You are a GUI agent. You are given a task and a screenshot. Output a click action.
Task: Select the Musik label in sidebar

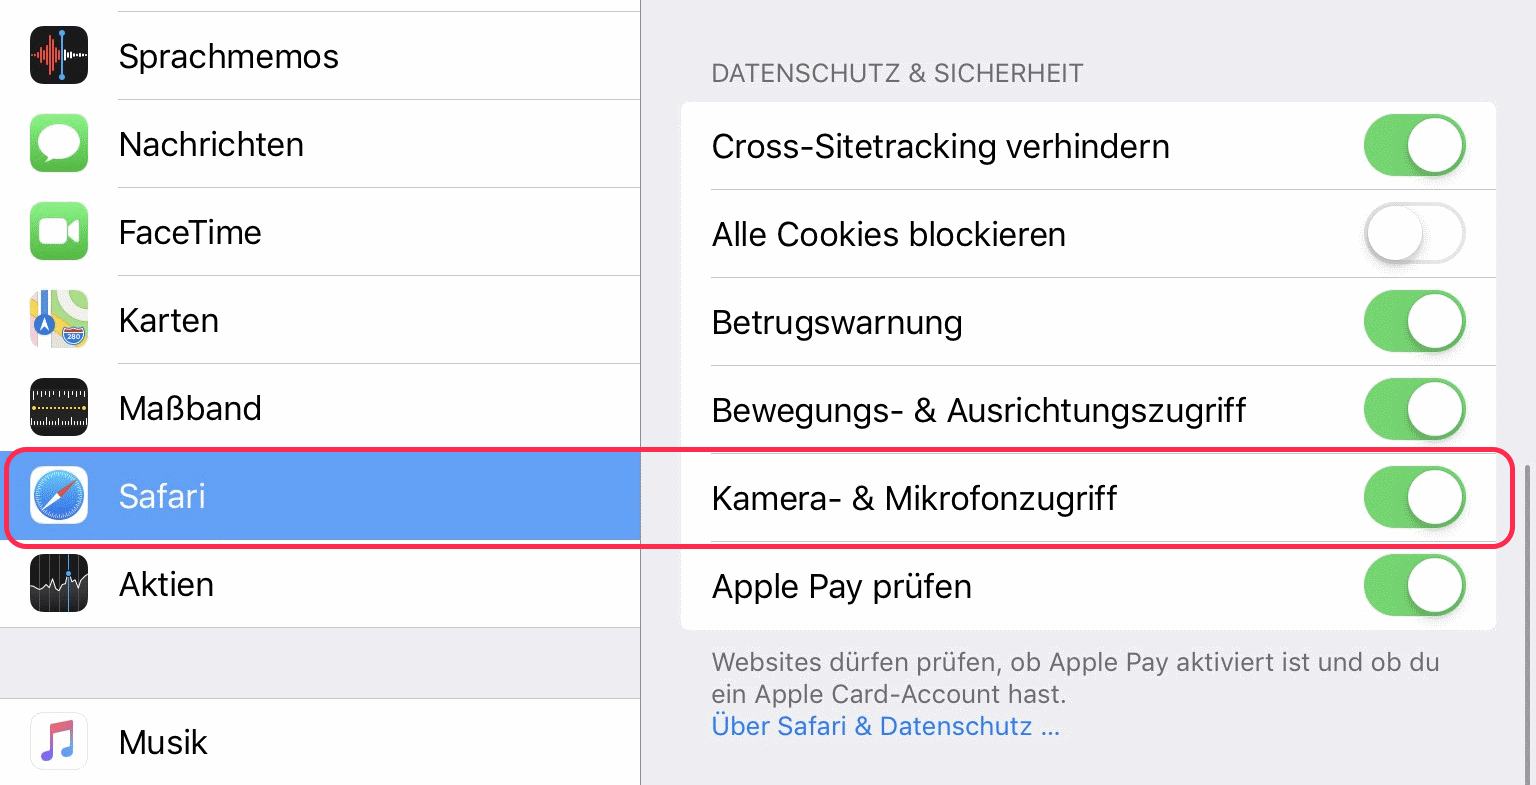pos(163,742)
